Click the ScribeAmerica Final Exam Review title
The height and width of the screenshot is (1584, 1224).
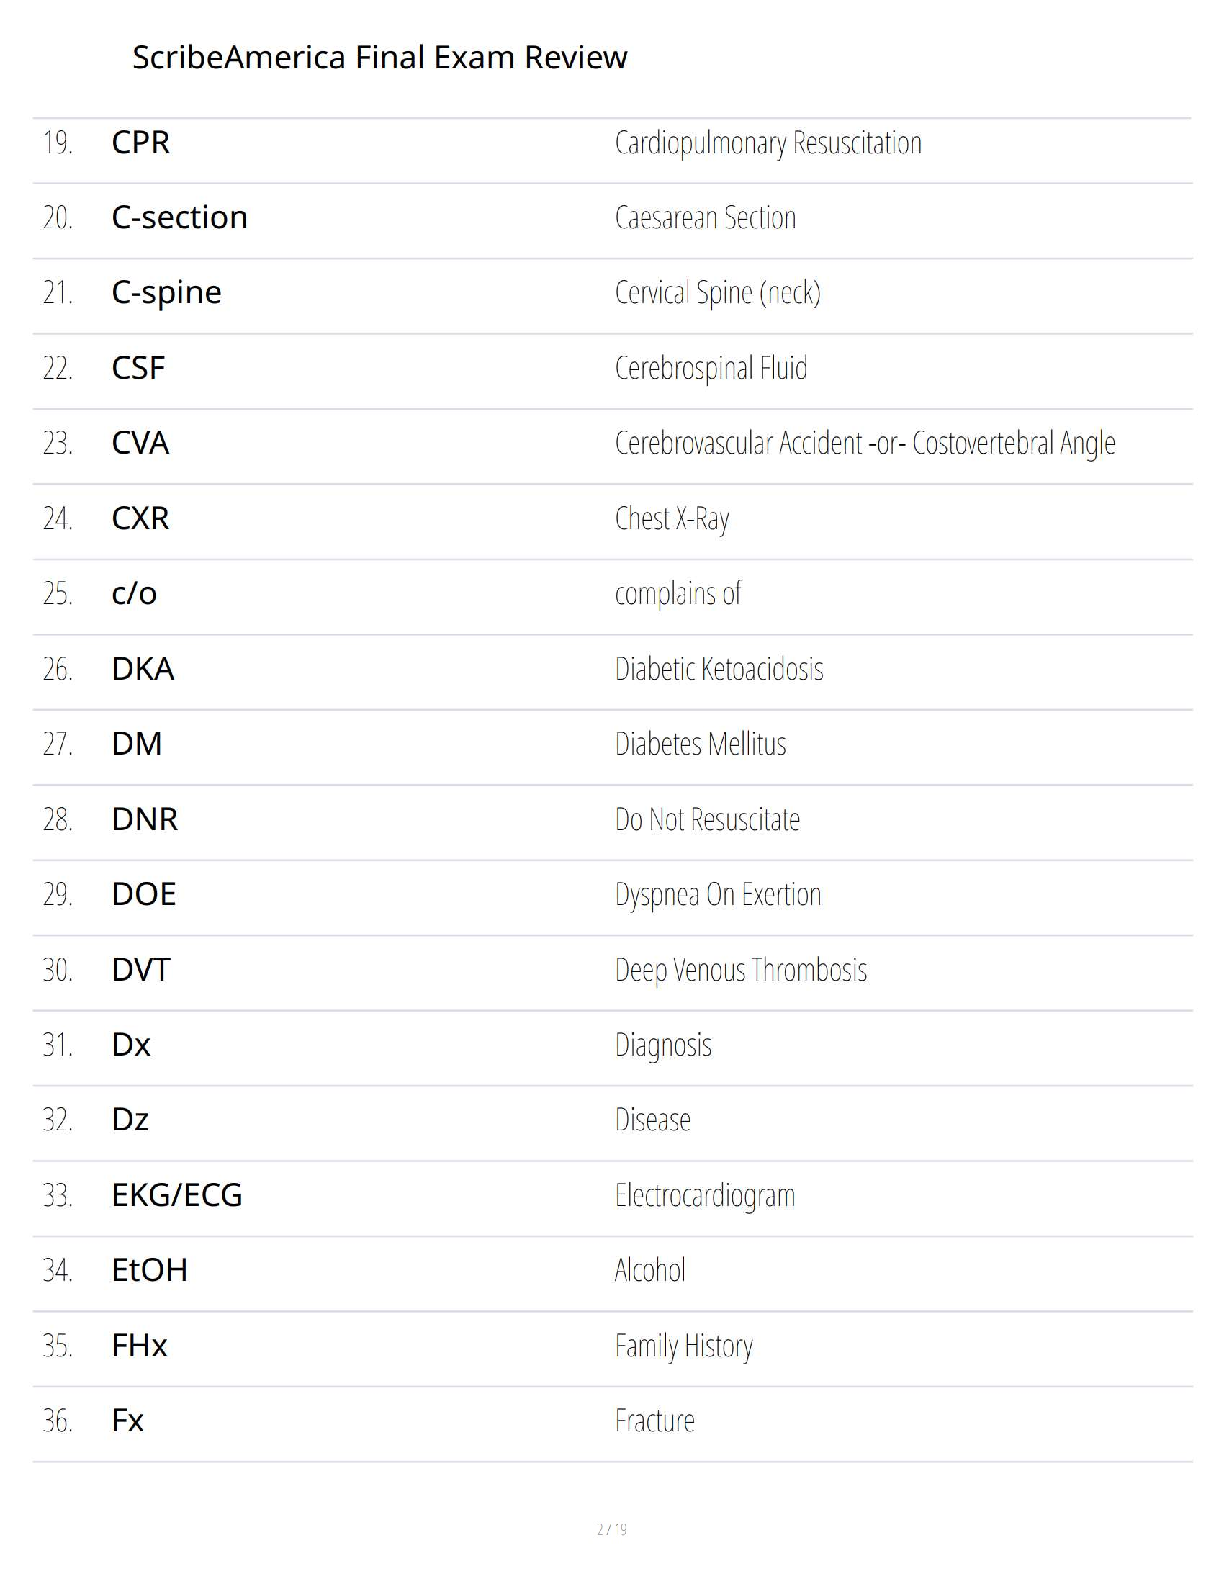pos(379,58)
